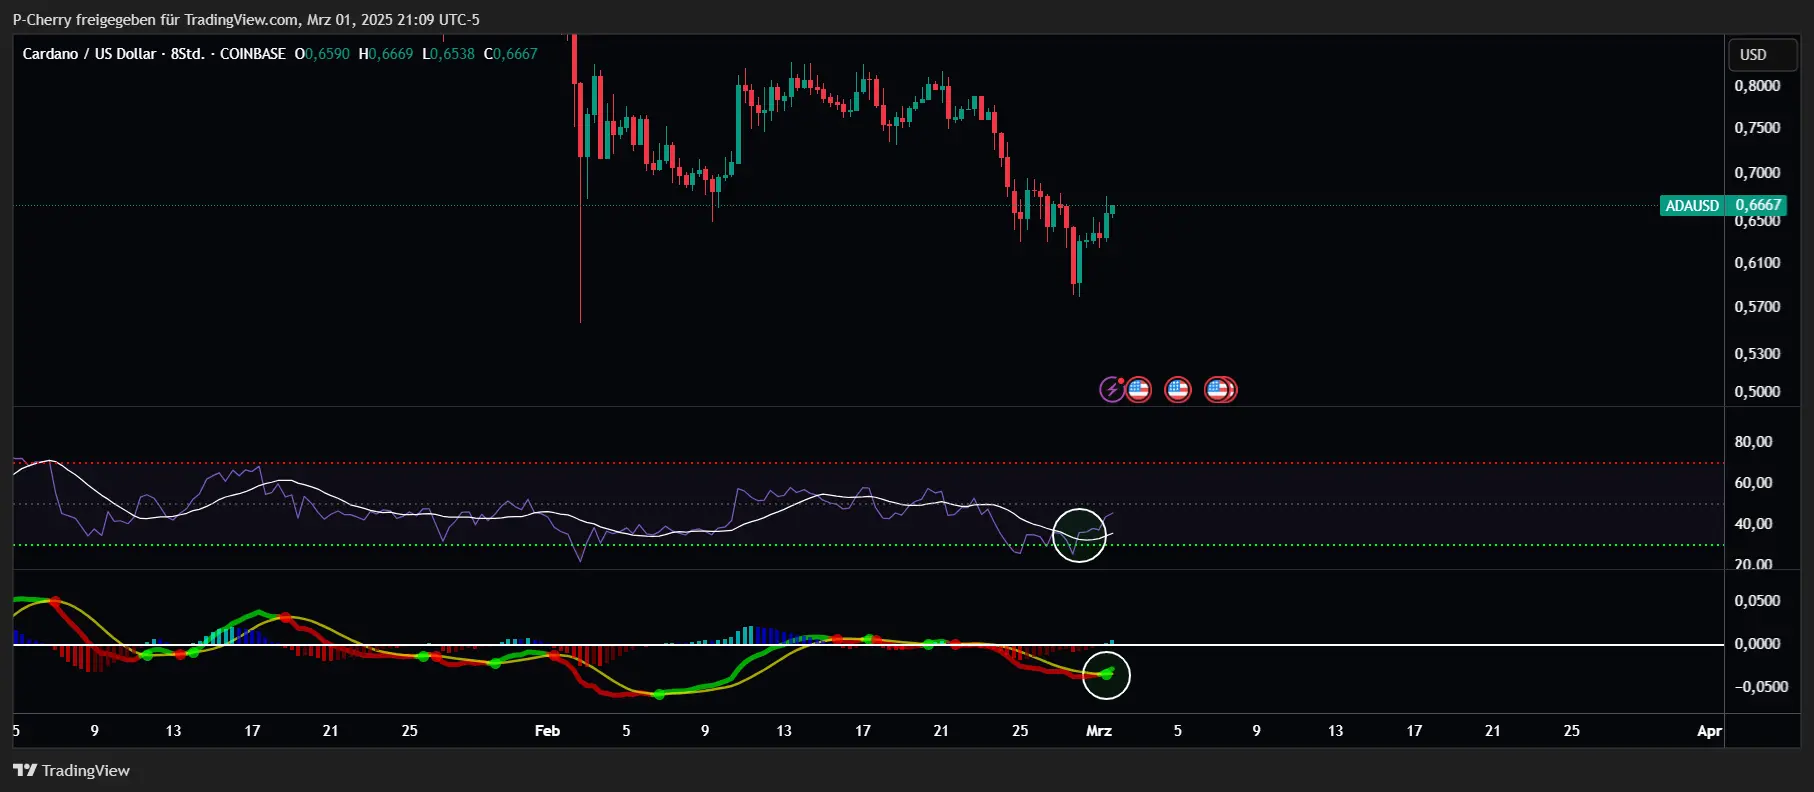
Task: Click the current price label 0,6667
Action: click(1757, 205)
